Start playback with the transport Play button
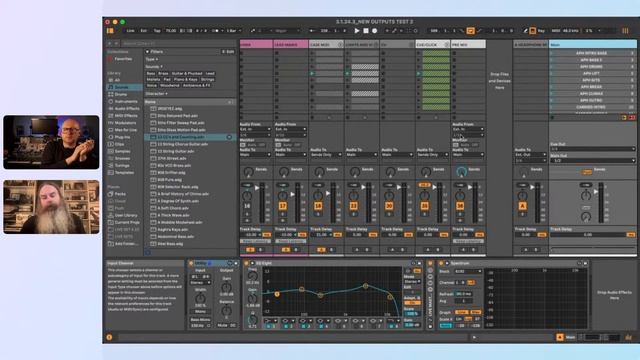This screenshot has width=640, height=360. click(x=357, y=31)
